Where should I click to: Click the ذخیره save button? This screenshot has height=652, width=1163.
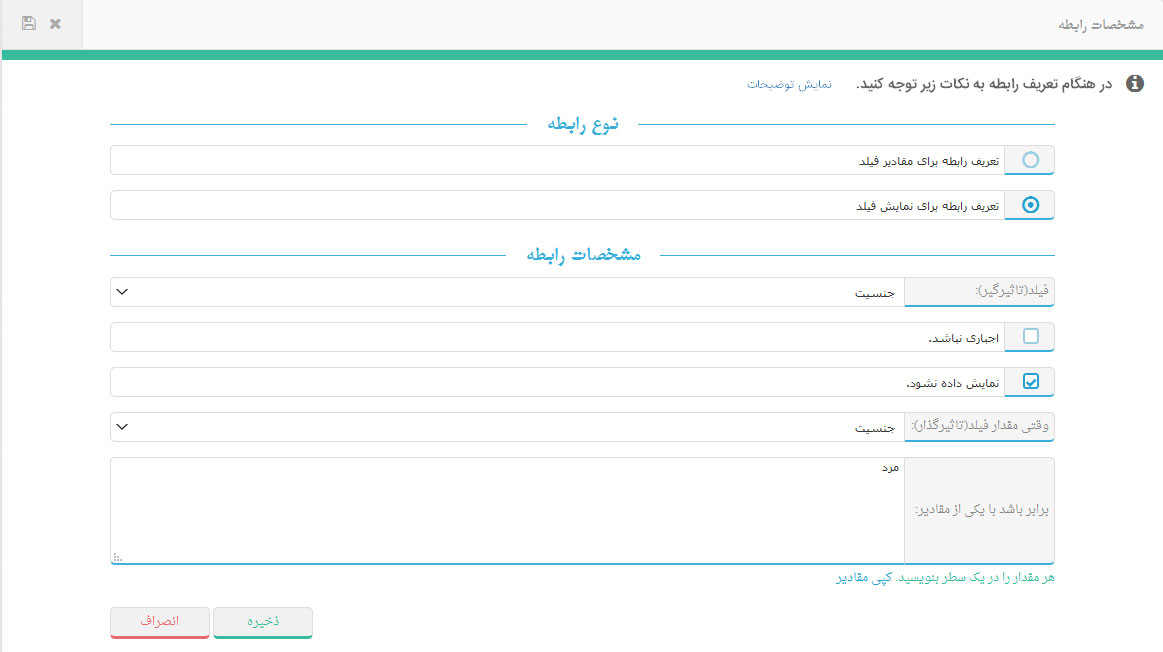point(263,622)
